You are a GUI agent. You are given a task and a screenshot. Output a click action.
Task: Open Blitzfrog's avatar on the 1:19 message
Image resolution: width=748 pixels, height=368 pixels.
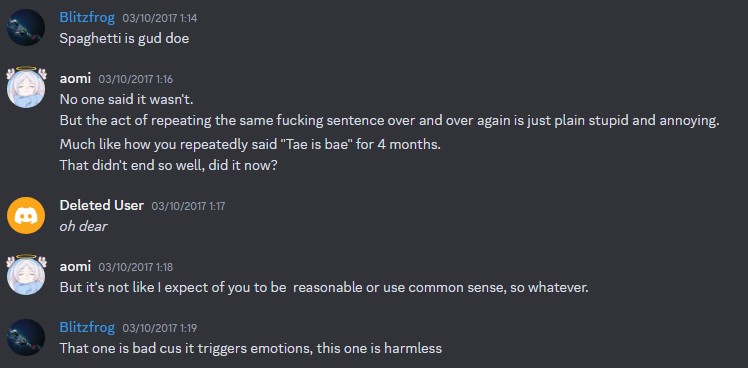pos(26,337)
